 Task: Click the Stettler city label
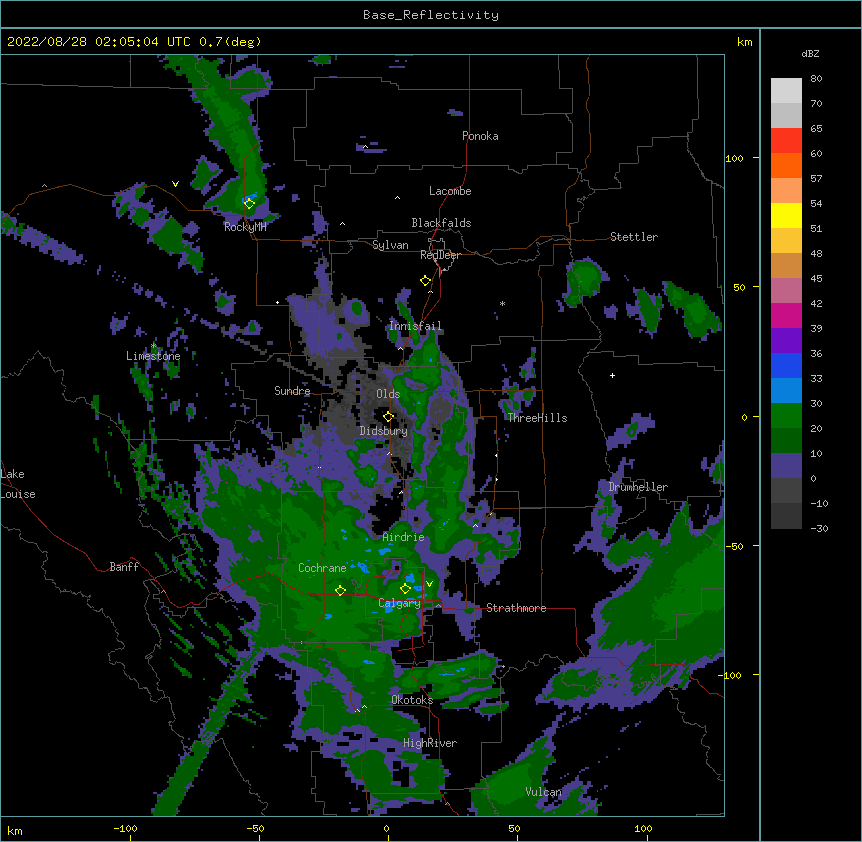634,237
